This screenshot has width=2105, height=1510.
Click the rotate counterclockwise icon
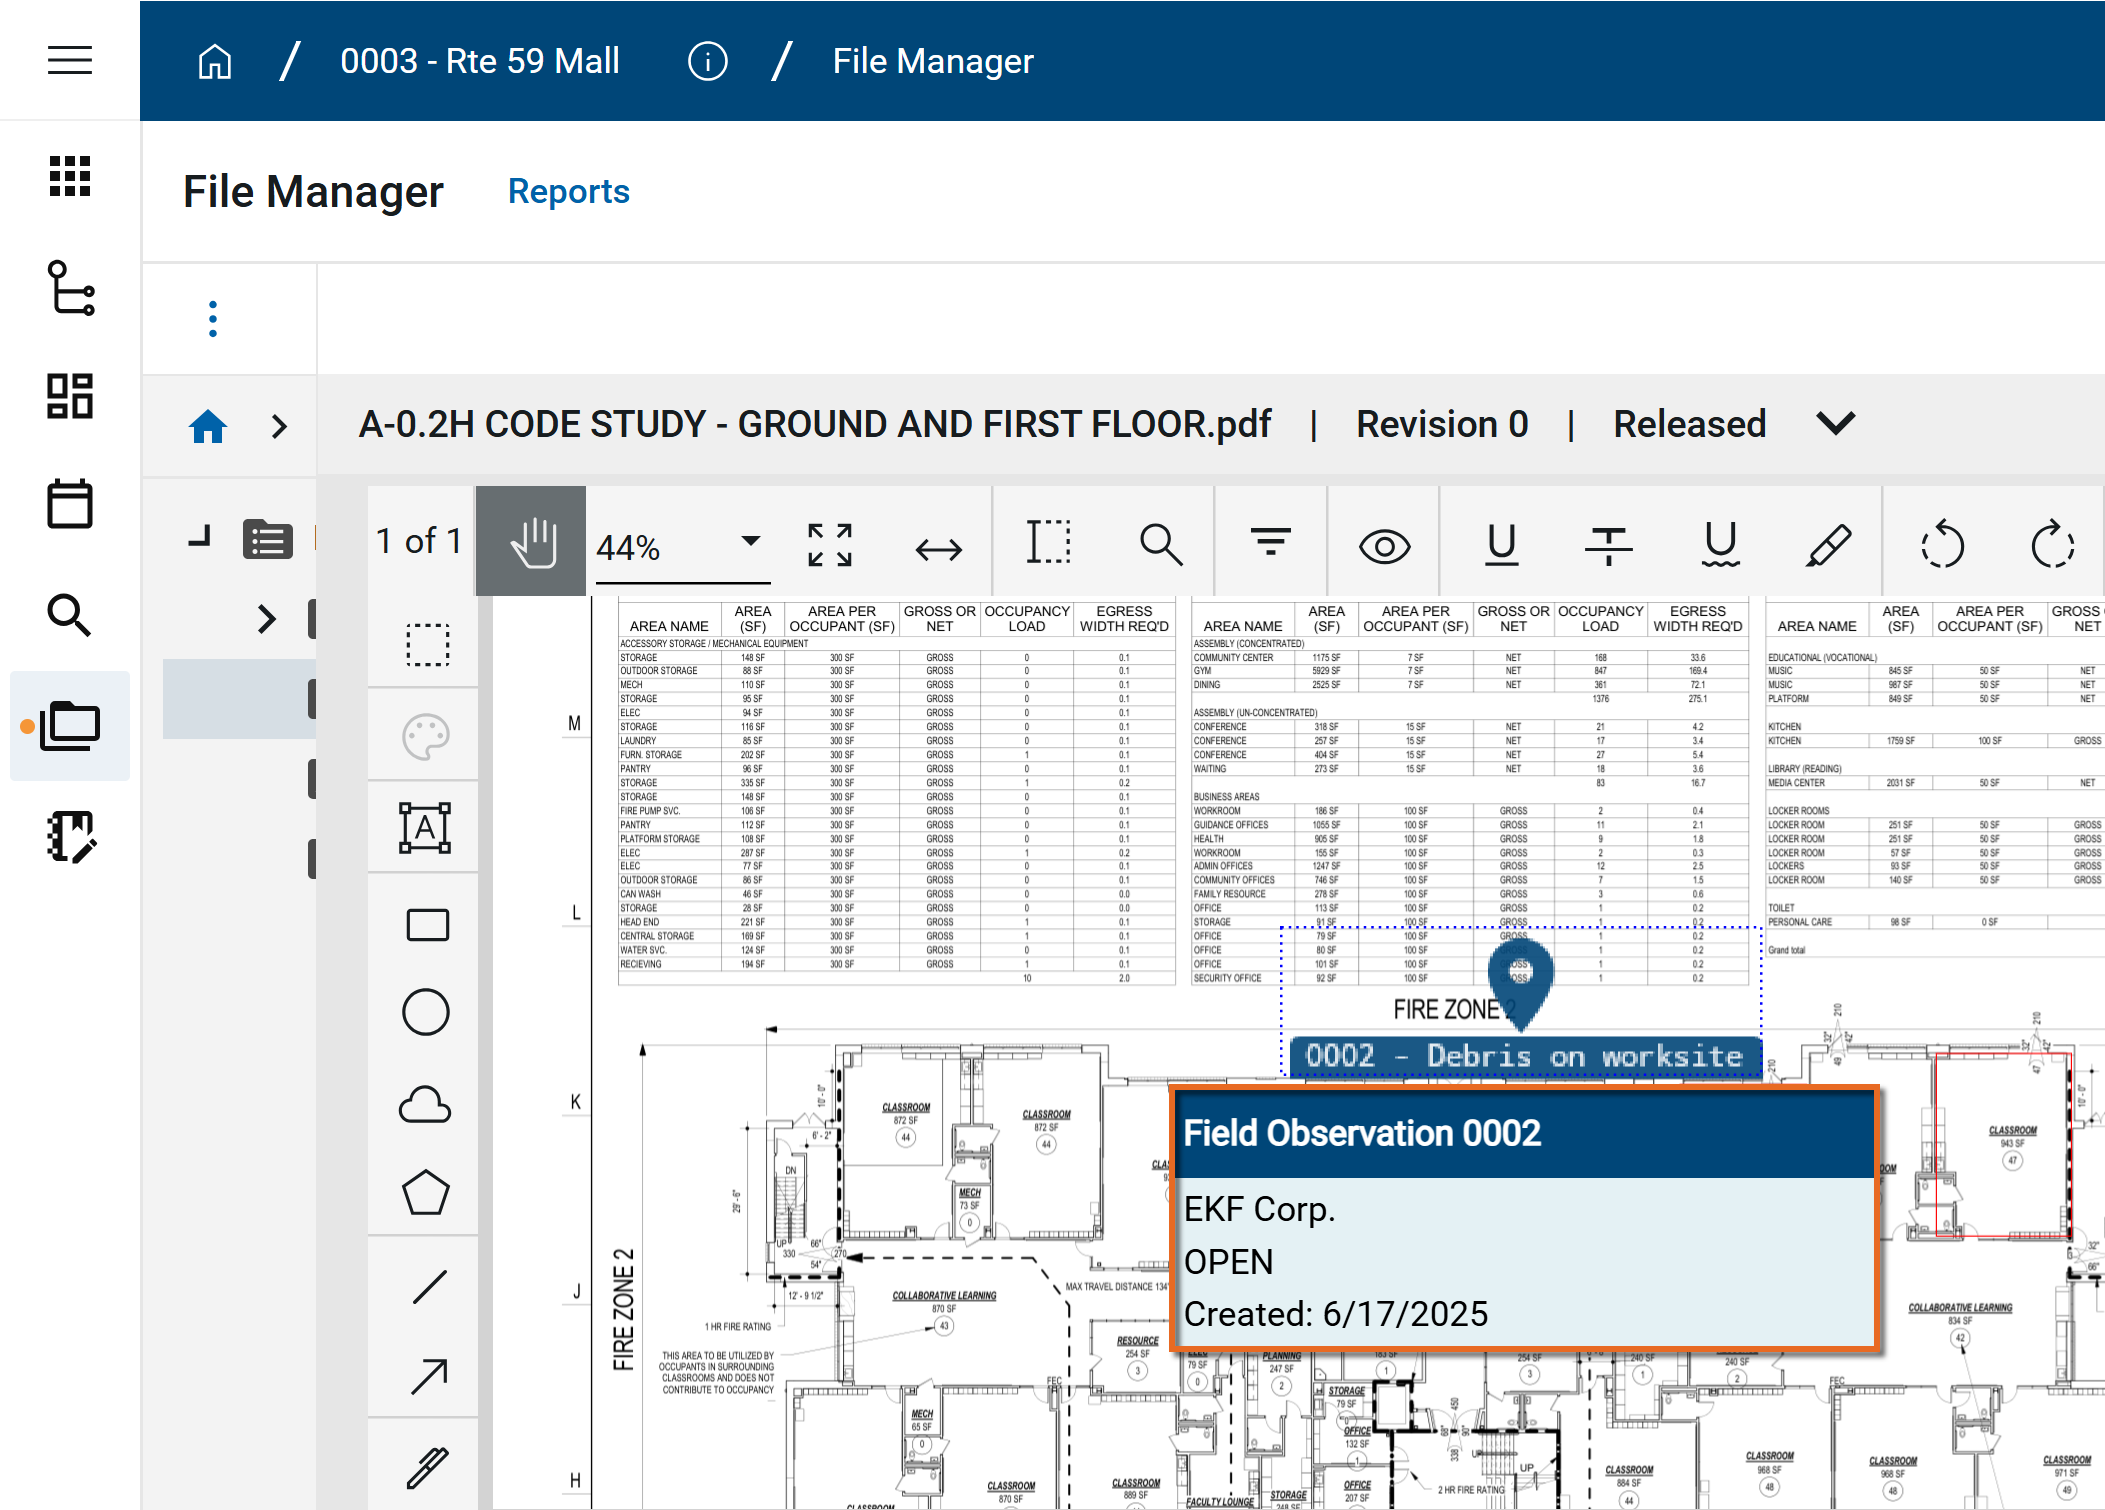(1942, 545)
